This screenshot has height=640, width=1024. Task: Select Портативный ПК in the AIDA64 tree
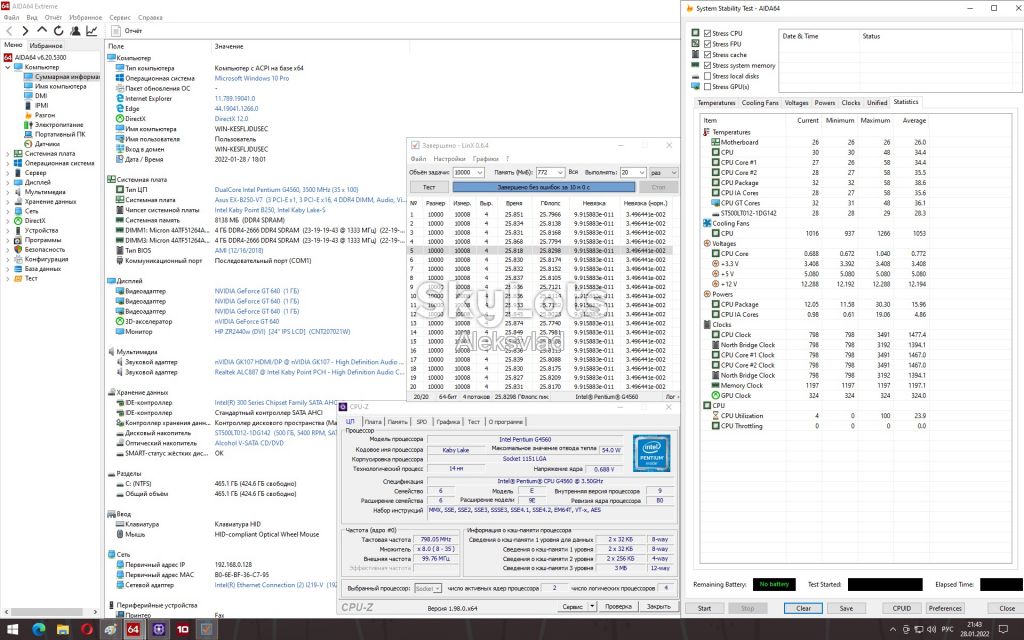(60, 134)
